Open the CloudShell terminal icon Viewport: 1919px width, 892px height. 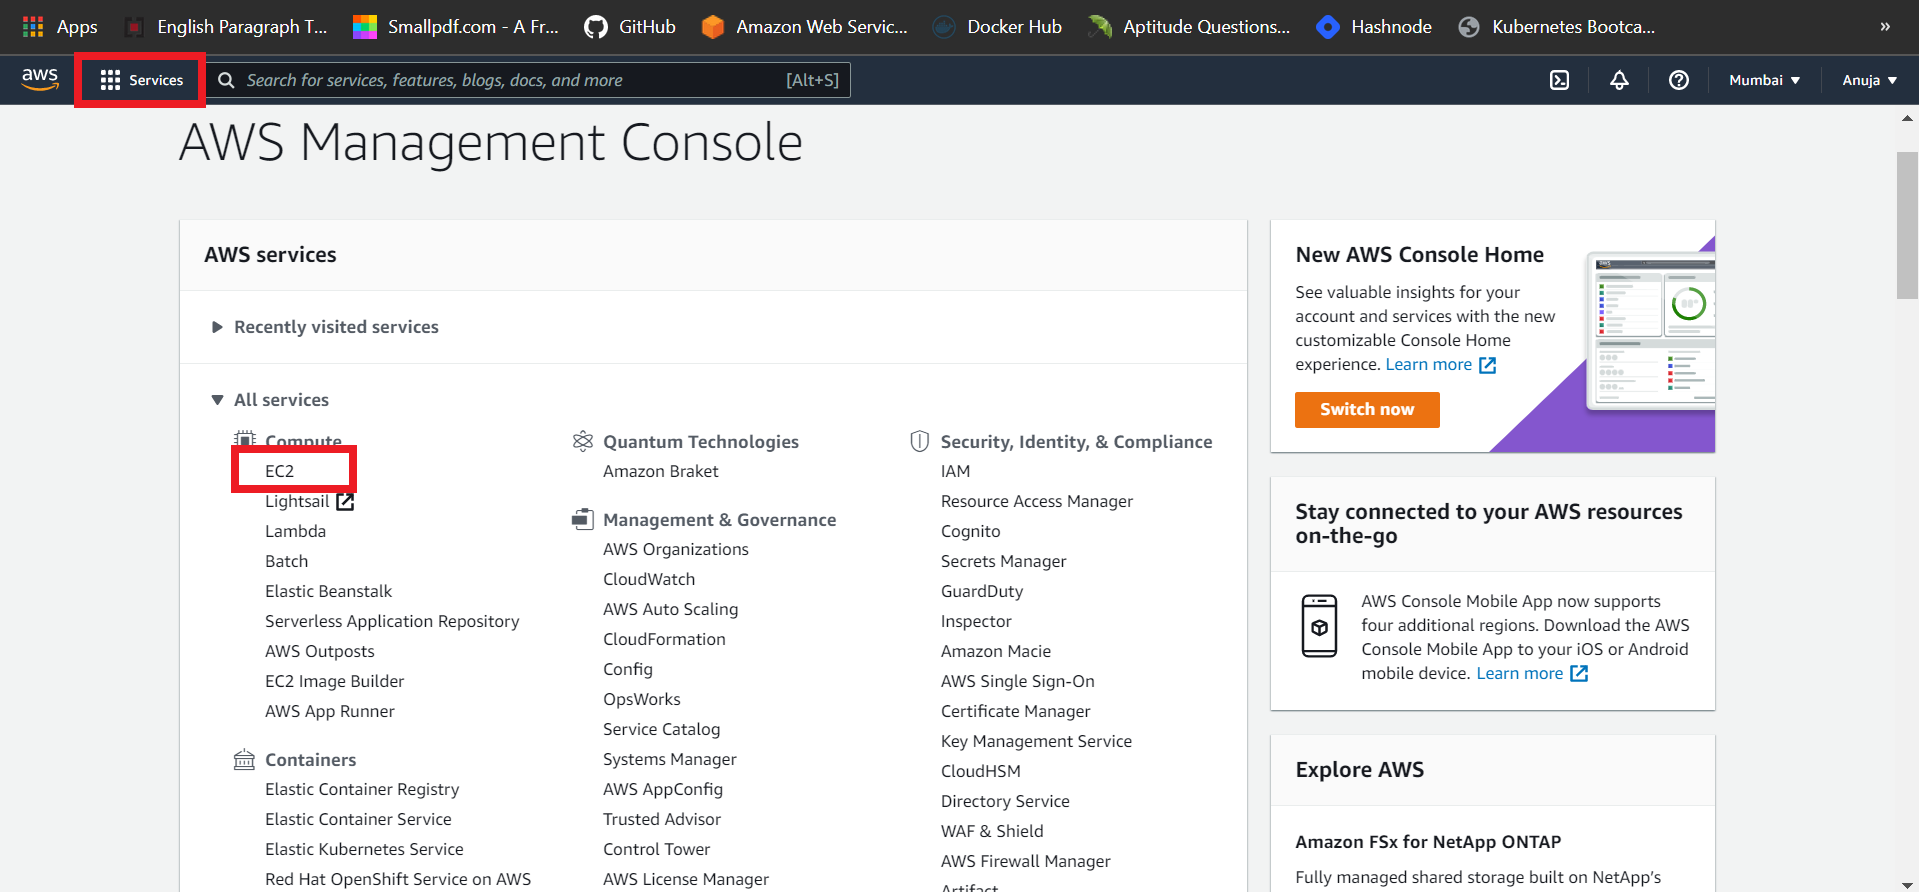tap(1559, 80)
